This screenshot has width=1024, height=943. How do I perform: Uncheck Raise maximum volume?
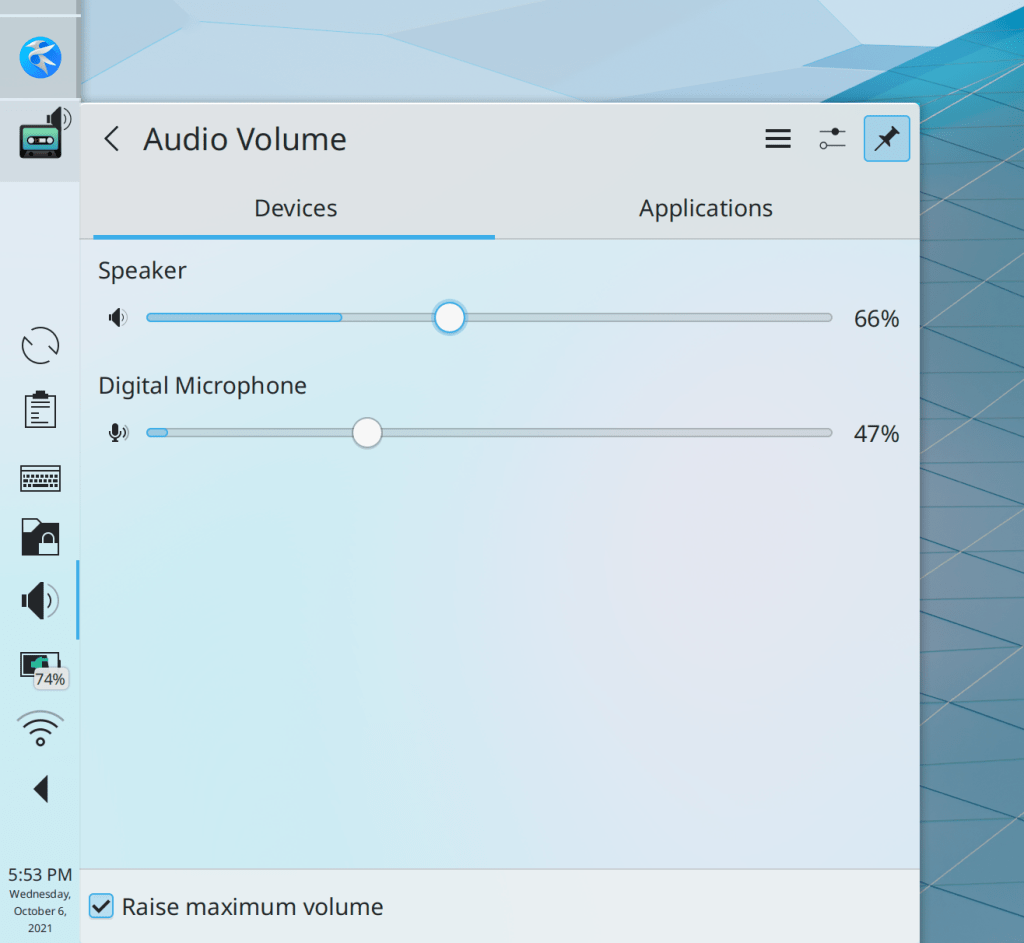coord(101,907)
